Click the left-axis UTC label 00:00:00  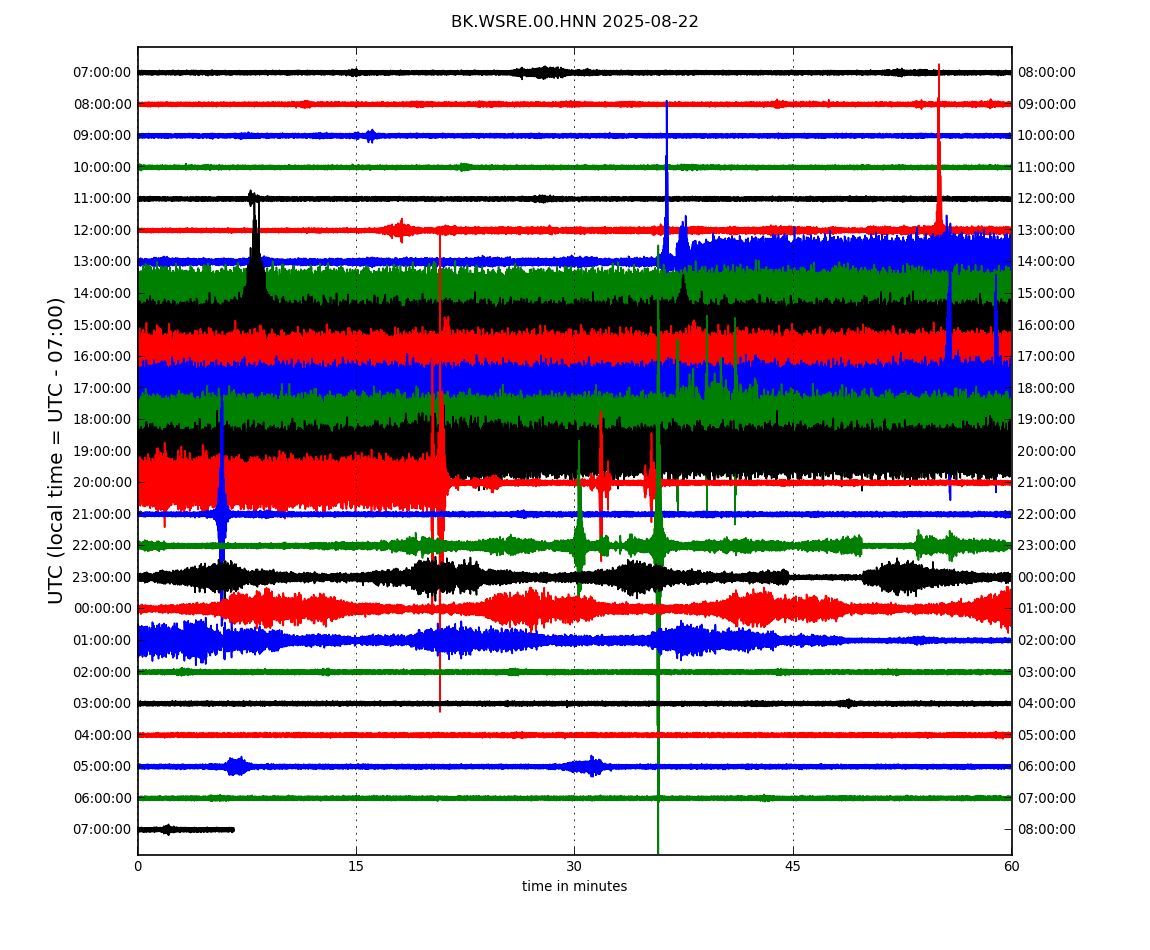102,609
